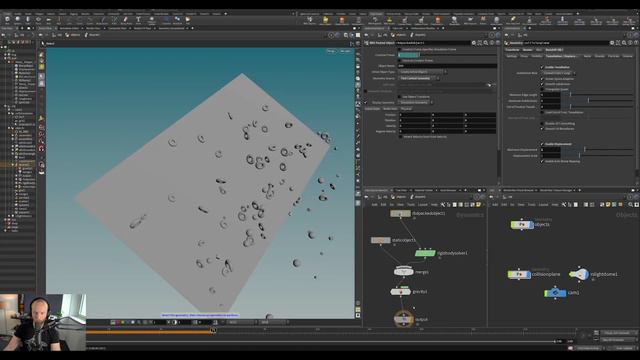Click pin icon in dynamics network path bar
The width and height of the screenshot is (640, 360).
coord(476,197)
